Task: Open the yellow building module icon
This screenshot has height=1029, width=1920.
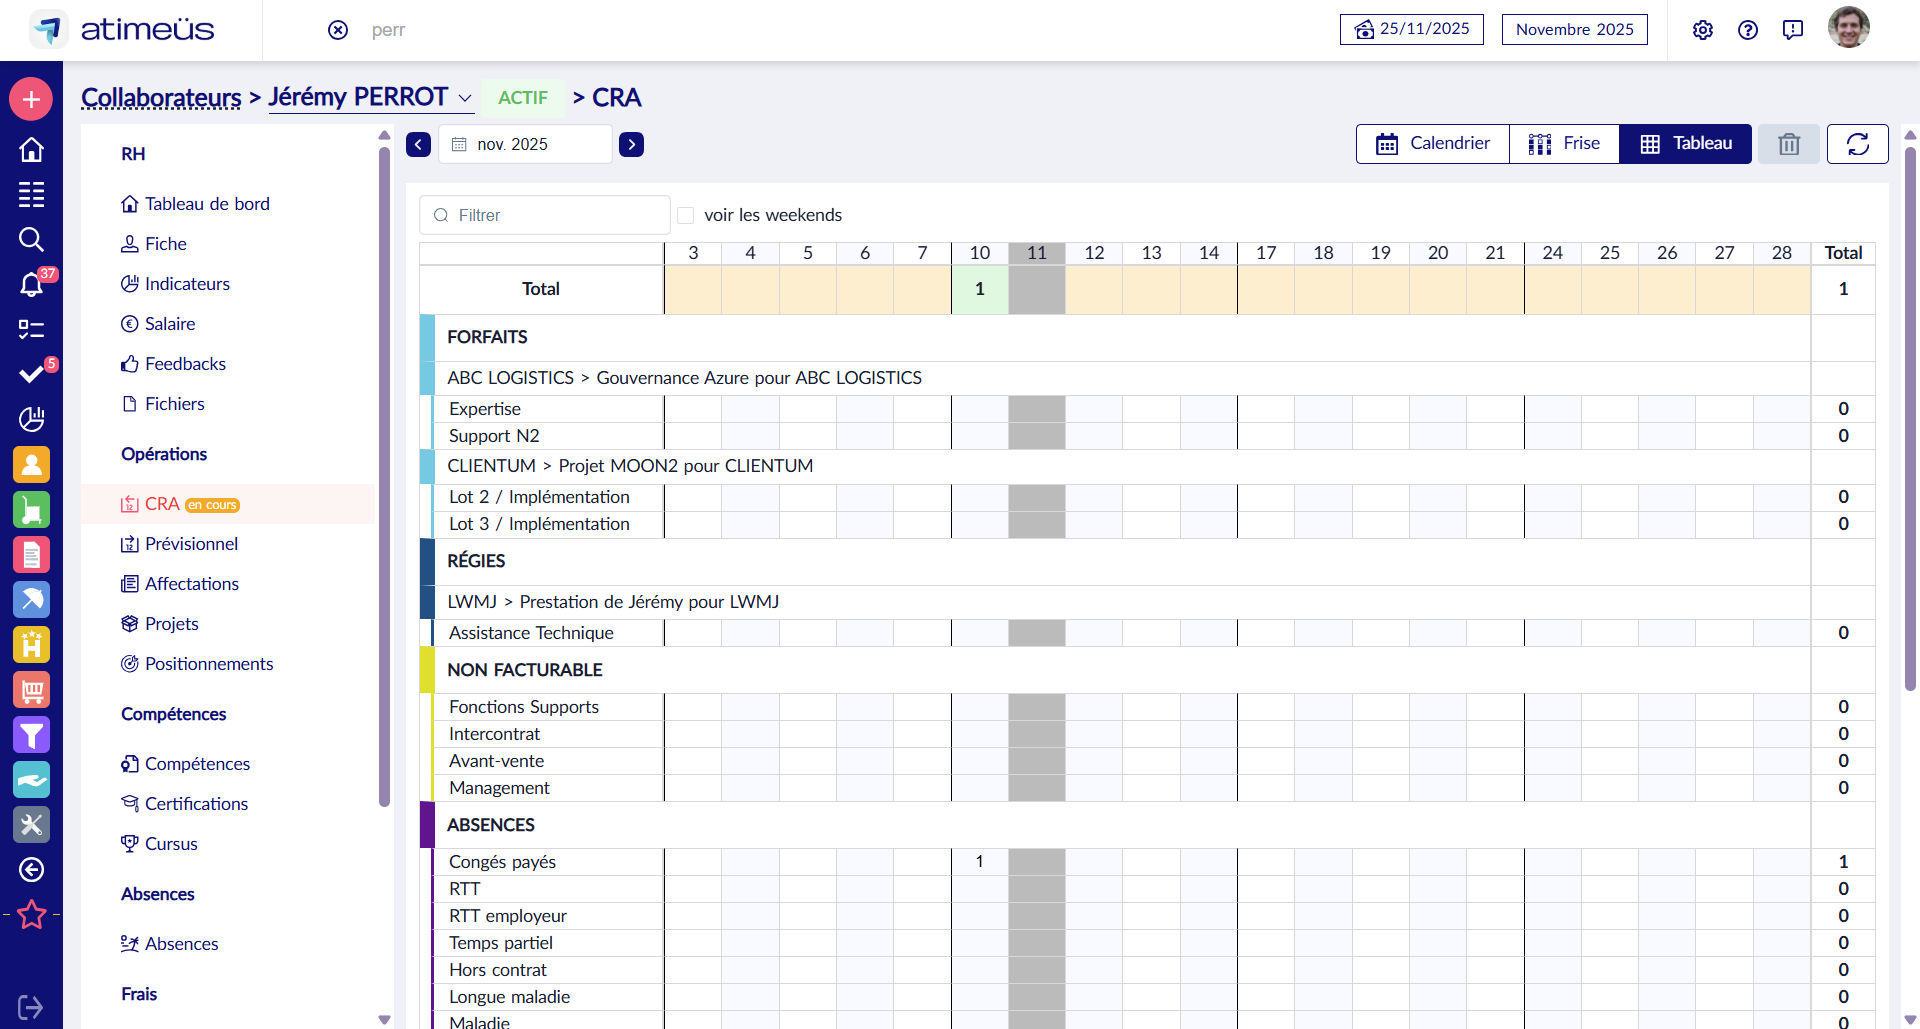Action: (31, 644)
